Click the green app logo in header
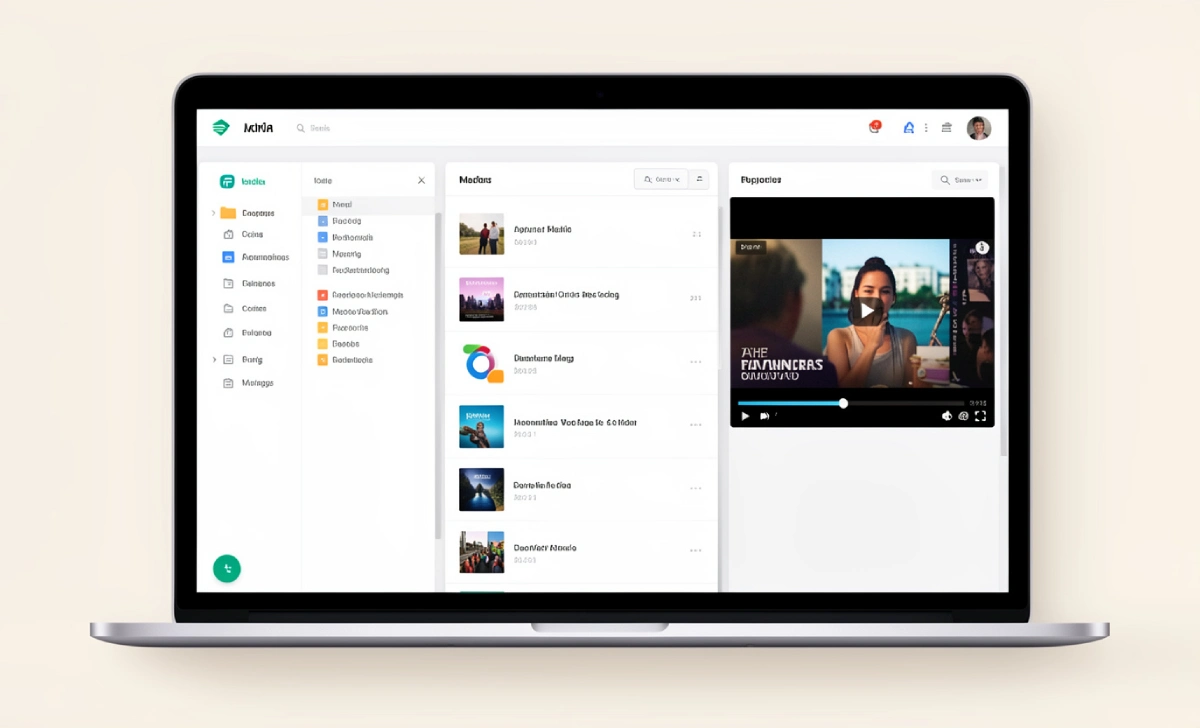The image size is (1200, 728). coord(221,128)
